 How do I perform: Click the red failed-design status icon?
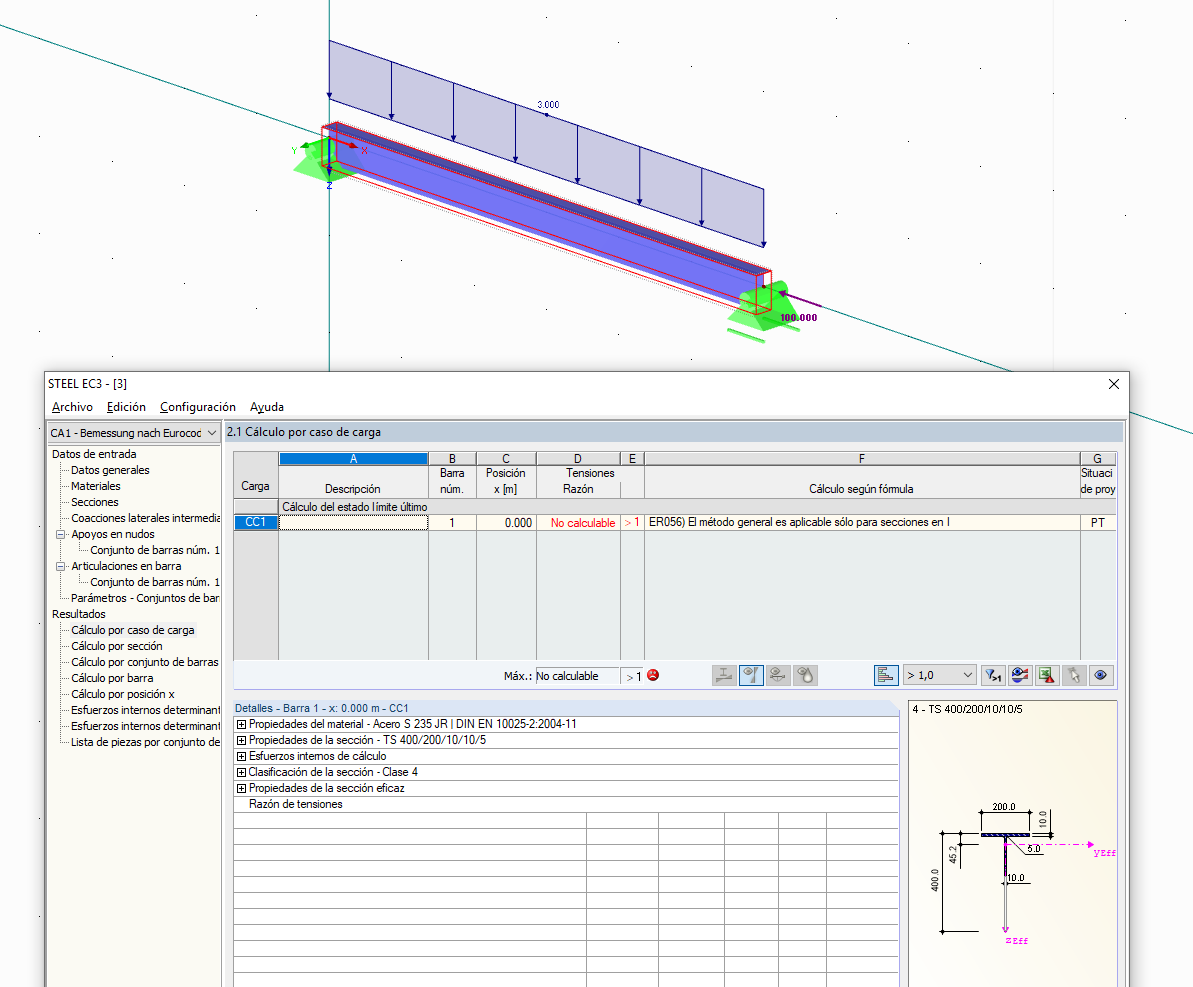click(653, 675)
